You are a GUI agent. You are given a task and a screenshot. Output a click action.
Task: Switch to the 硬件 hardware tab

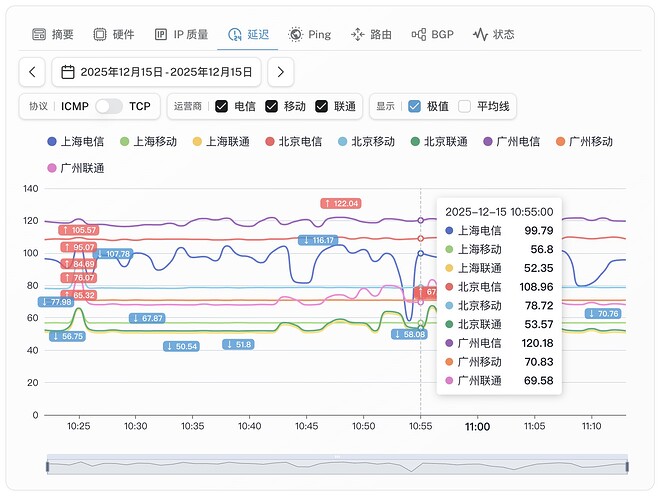(x=114, y=35)
